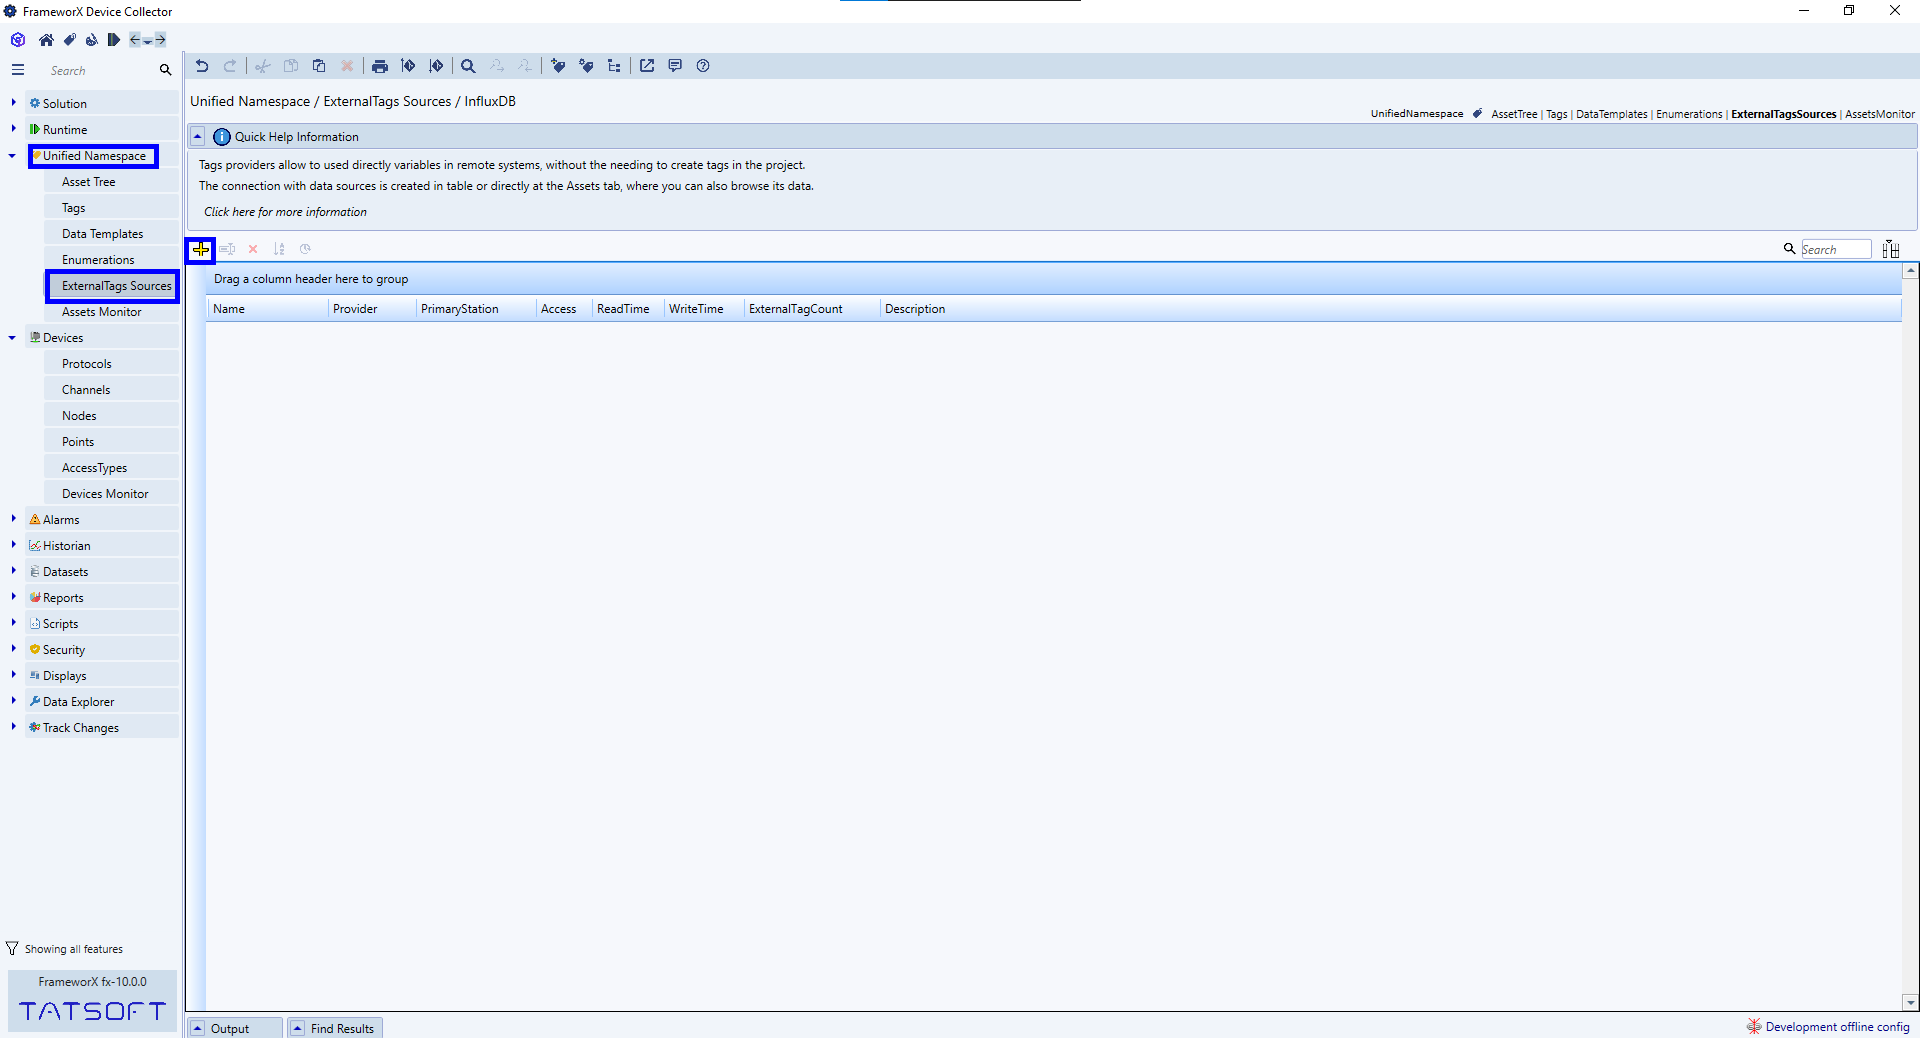Expand the Output panel at bottom
Screen dimensions: 1920x1038
click(198, 1028)
